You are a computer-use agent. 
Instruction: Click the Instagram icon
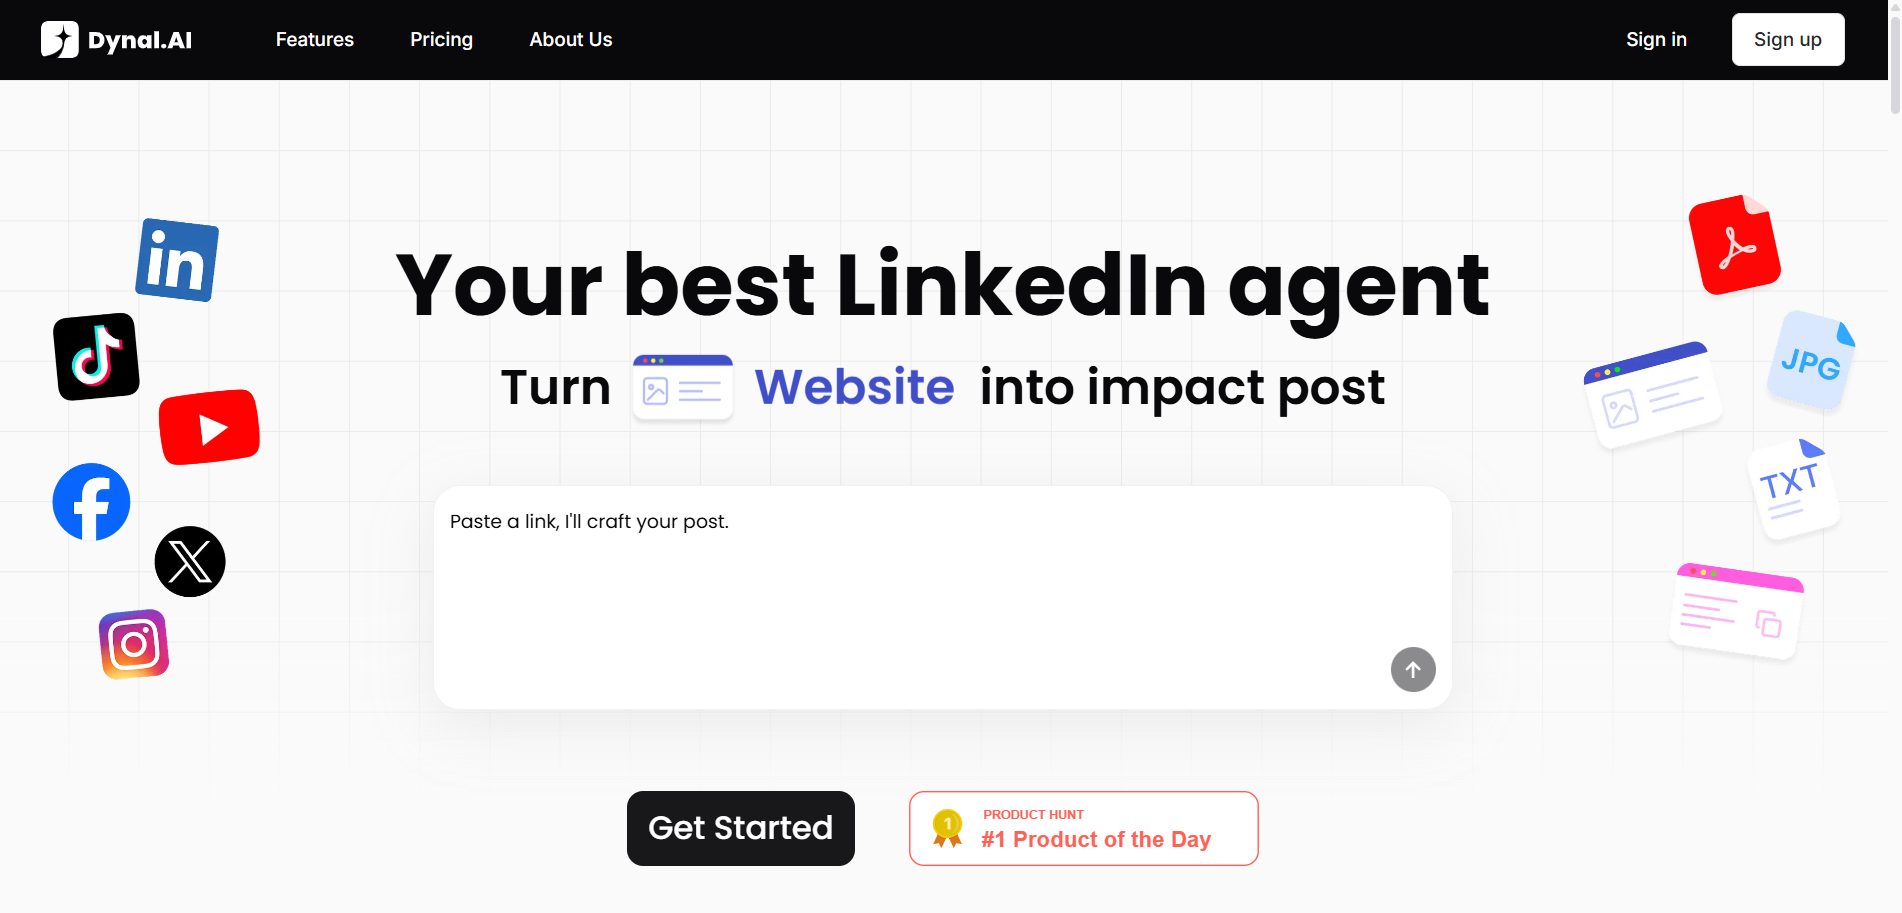coord(135,643)
